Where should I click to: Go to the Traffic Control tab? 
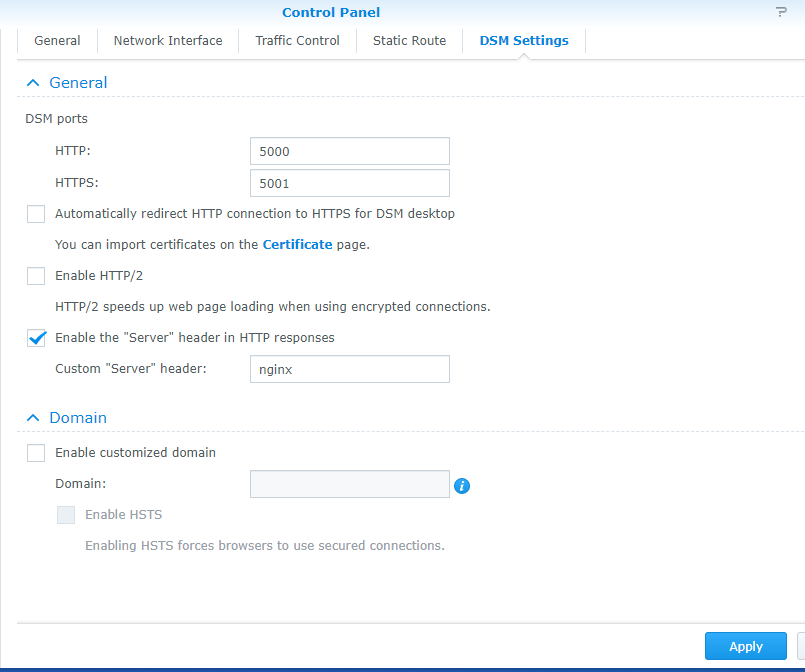tap(297, 41)
